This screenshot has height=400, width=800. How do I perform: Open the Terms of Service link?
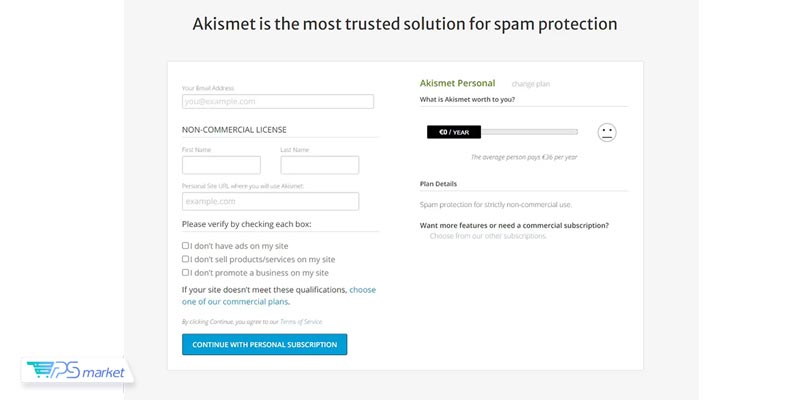click(301, 322)
